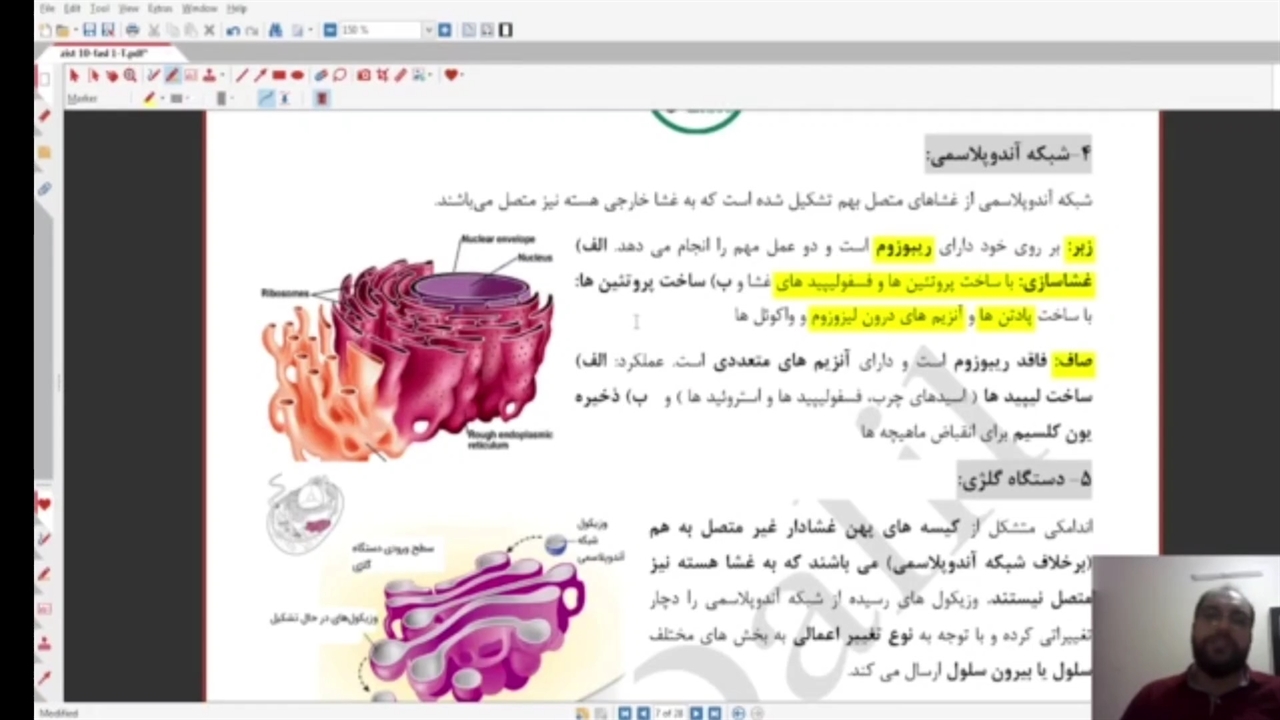Select the red rectangle shape tool
Screen dimensions: 1280x720
[x=279, y=76]
